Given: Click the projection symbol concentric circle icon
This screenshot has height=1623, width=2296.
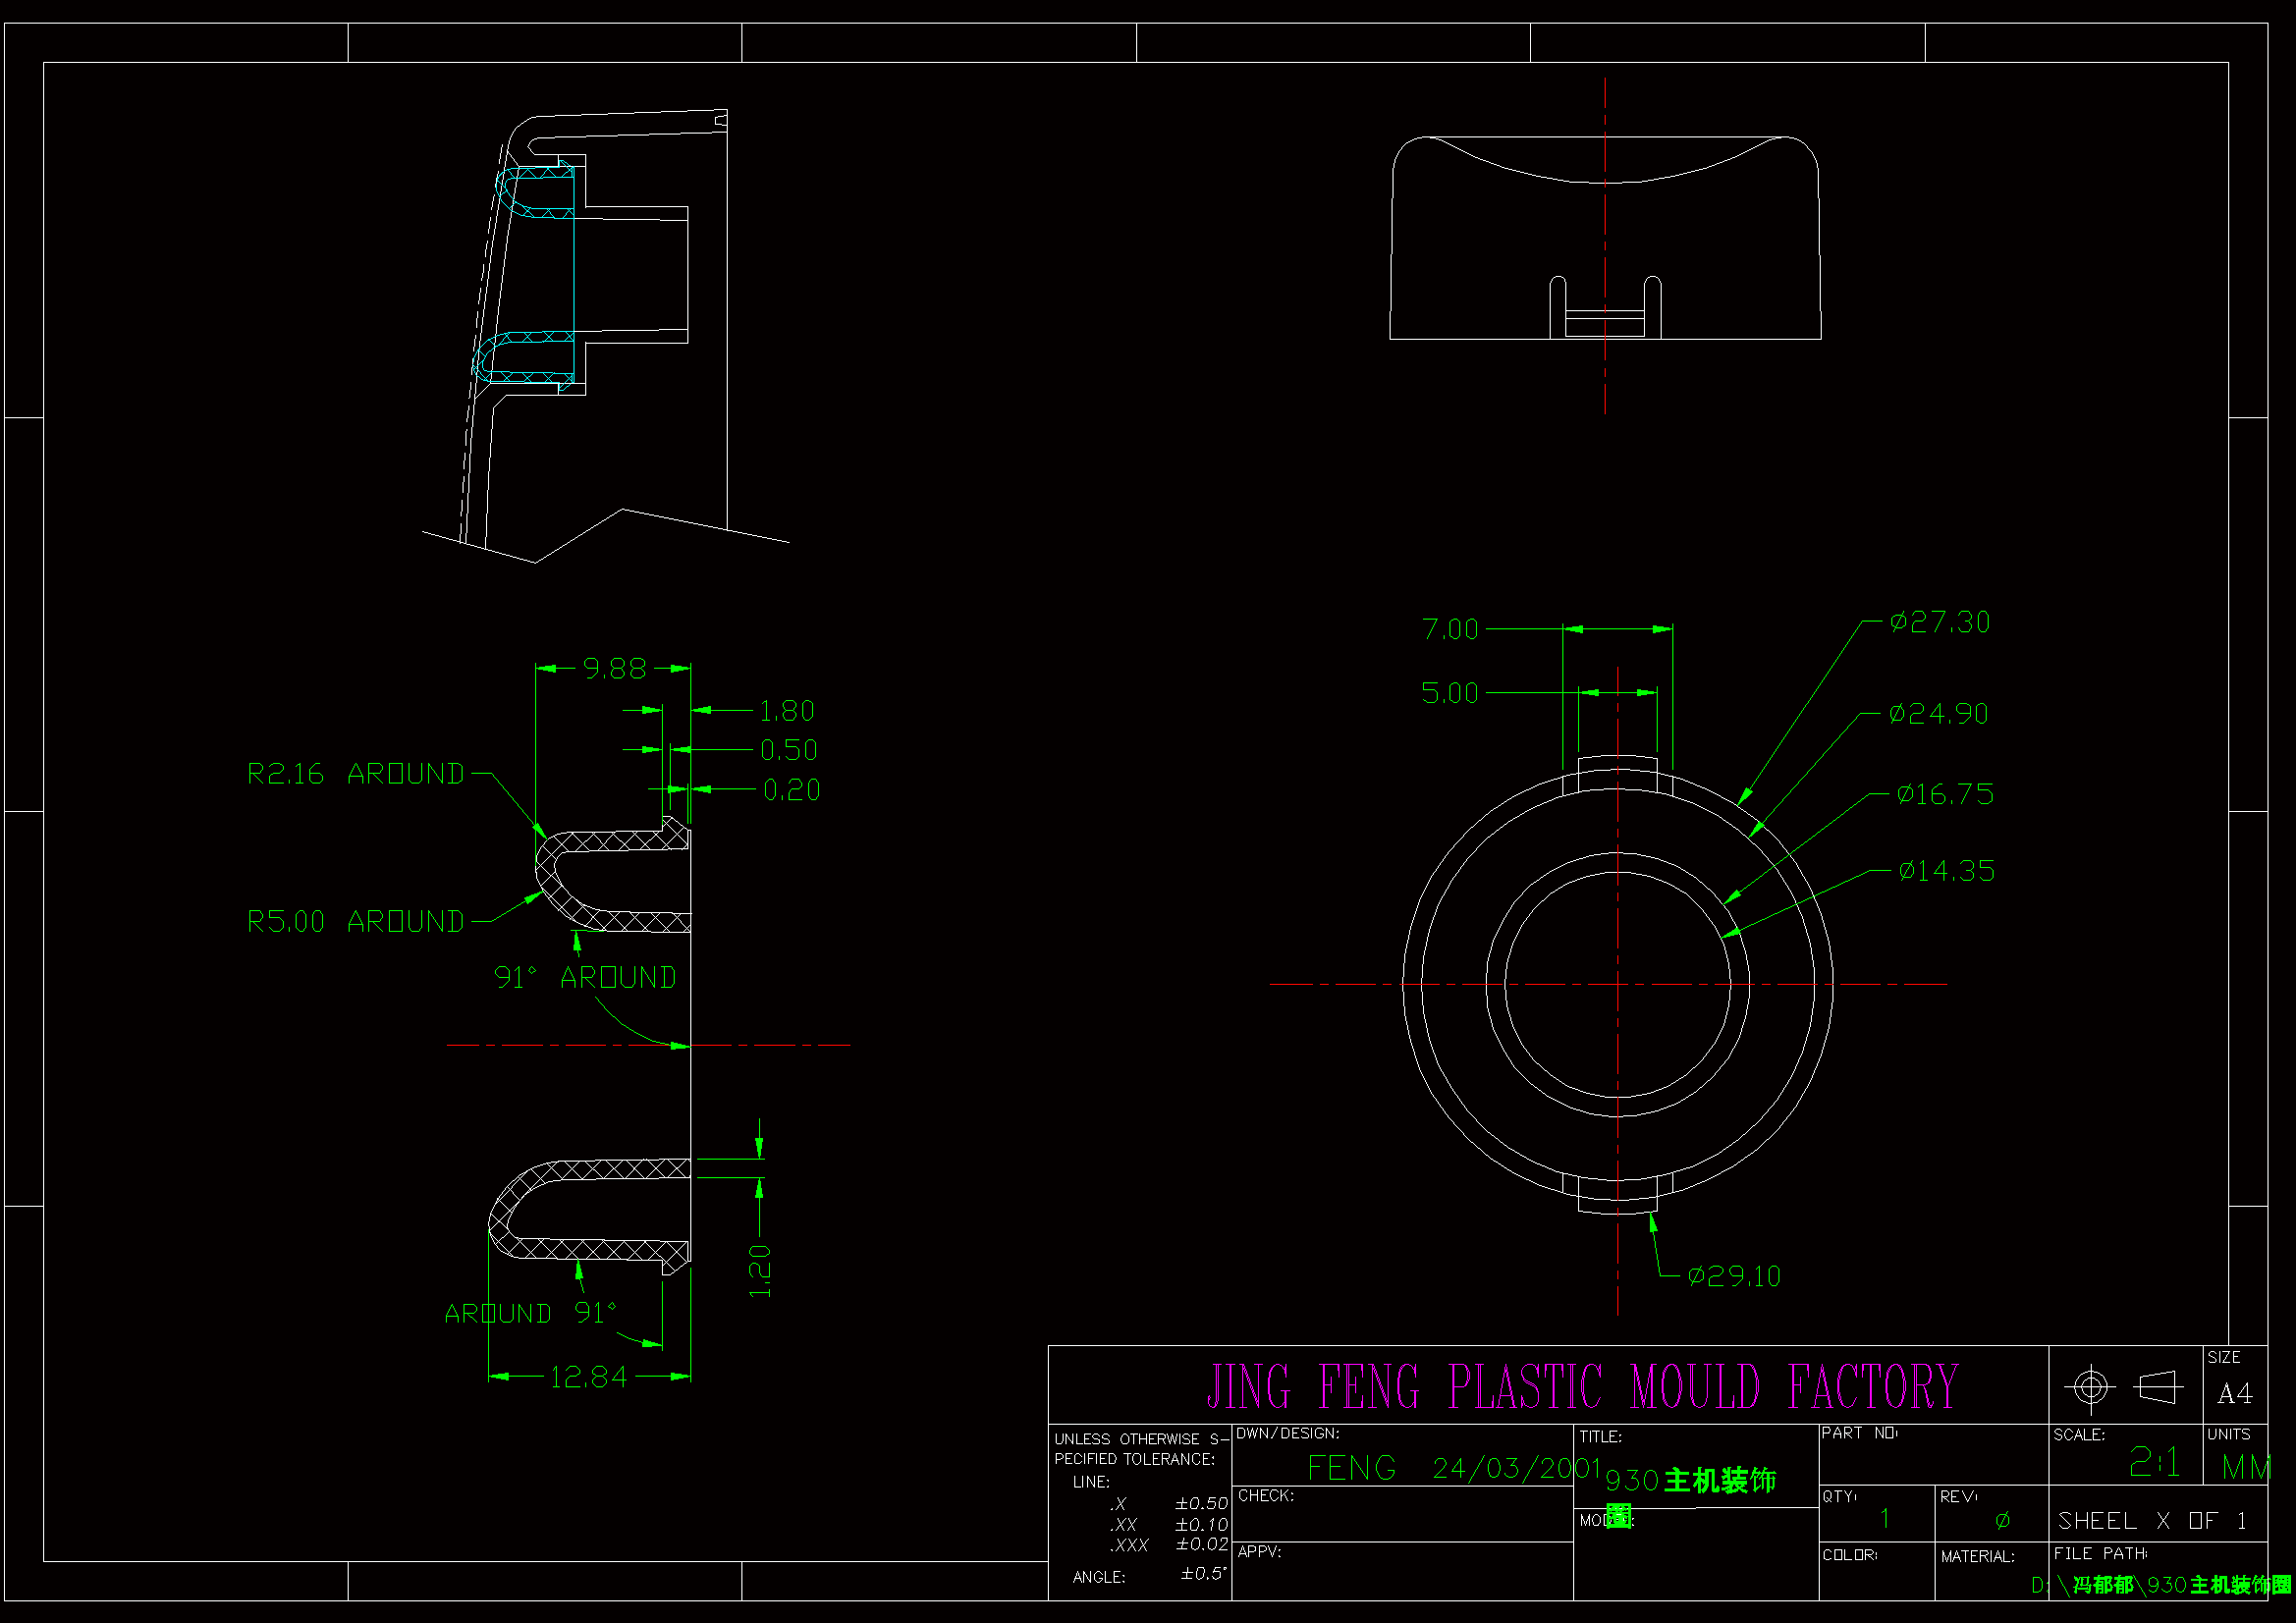Looking at the screenshot, I should click(x=2089, y=1387).
